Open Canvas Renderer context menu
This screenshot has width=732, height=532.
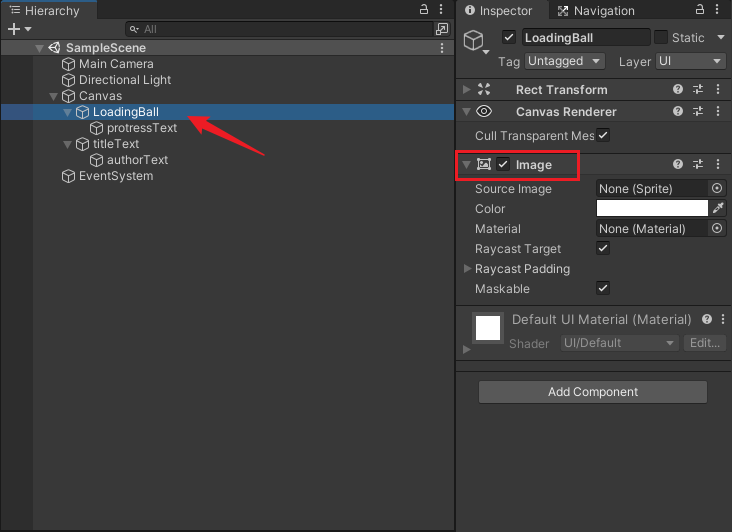point(718,111)
